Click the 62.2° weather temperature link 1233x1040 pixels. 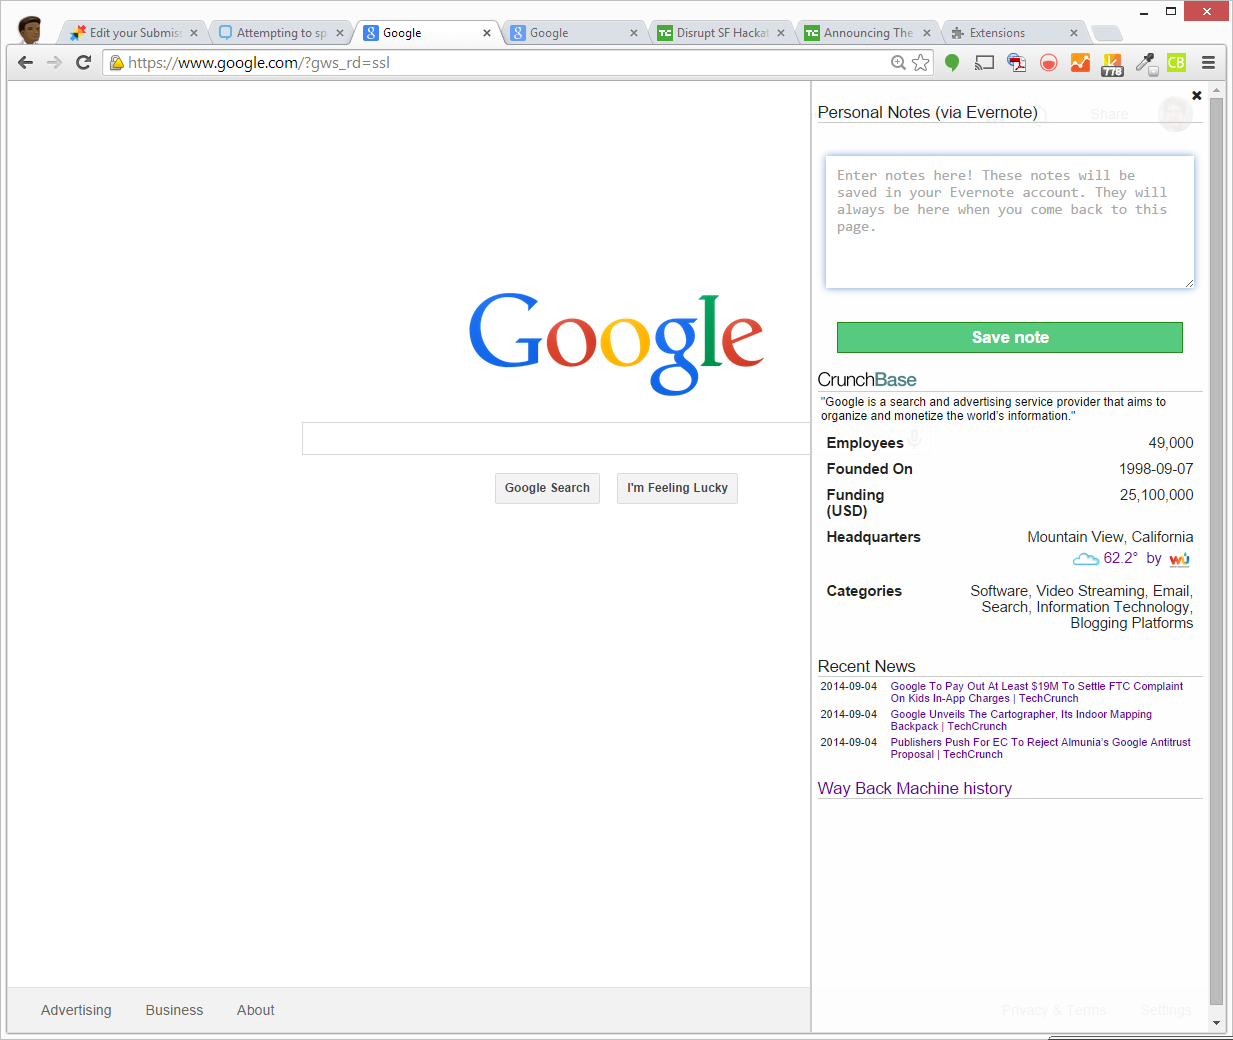pyautogui.click(x=1120, y=558)
